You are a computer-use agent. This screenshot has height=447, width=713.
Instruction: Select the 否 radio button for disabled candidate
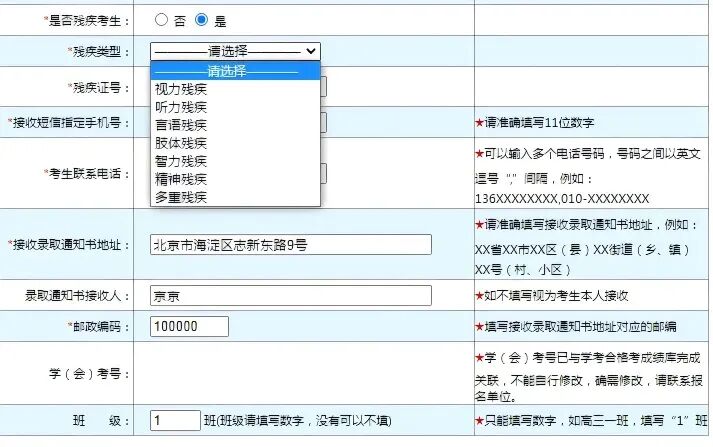(161, 20)
